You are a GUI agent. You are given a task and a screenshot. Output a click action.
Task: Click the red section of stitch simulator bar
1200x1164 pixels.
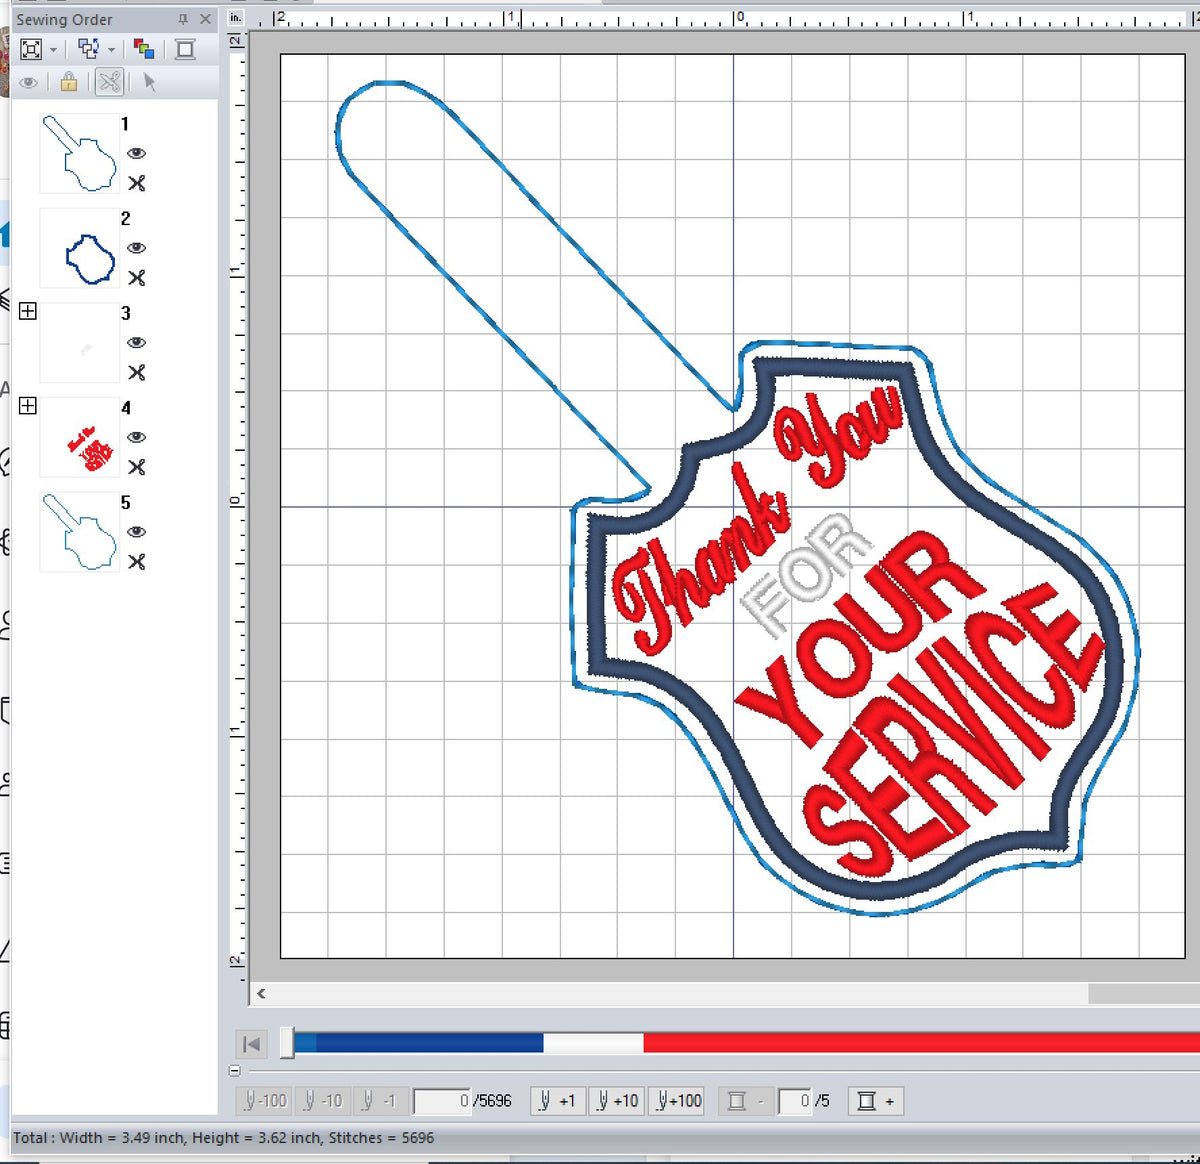[x=900, y=1043]
